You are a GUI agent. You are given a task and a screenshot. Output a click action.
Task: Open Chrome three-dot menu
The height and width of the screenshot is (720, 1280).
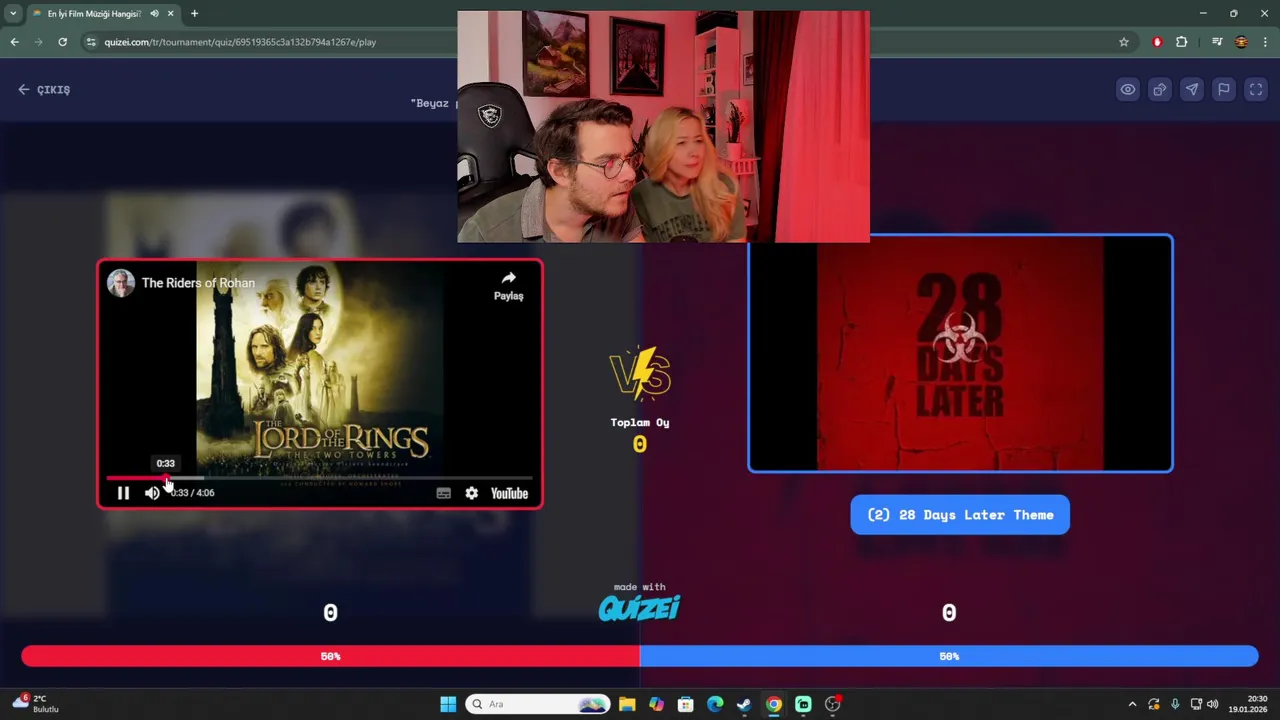(x=1266, y=42)
